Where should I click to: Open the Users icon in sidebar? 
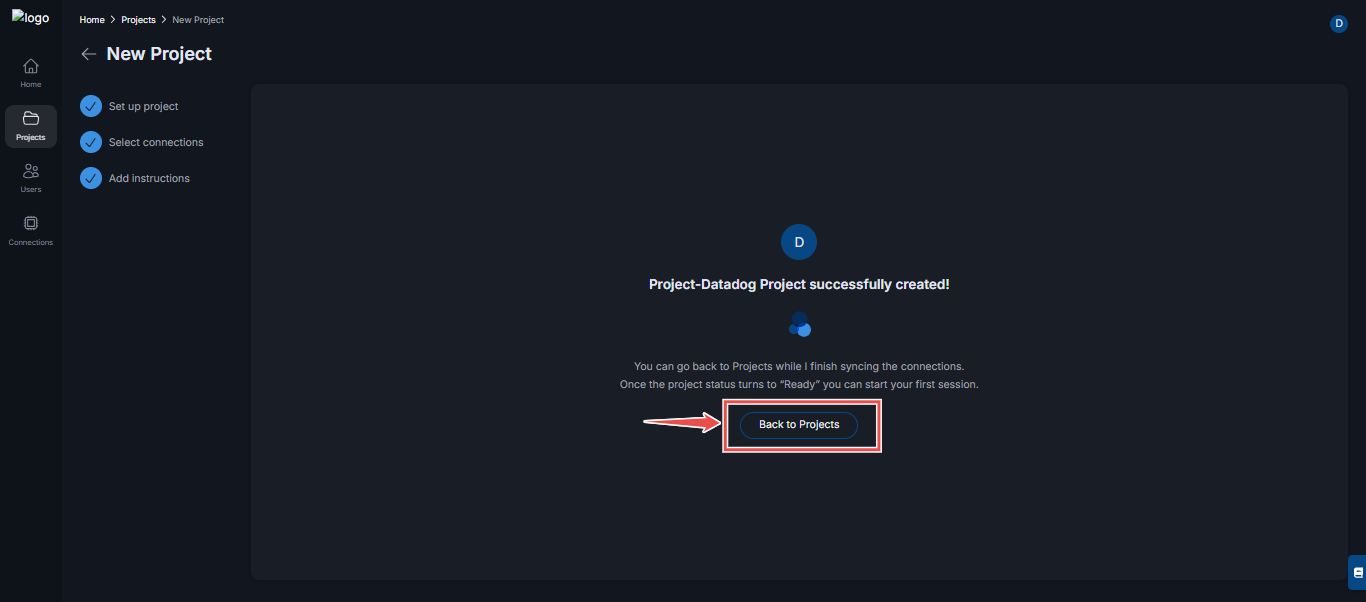click(x=31, y=171)
